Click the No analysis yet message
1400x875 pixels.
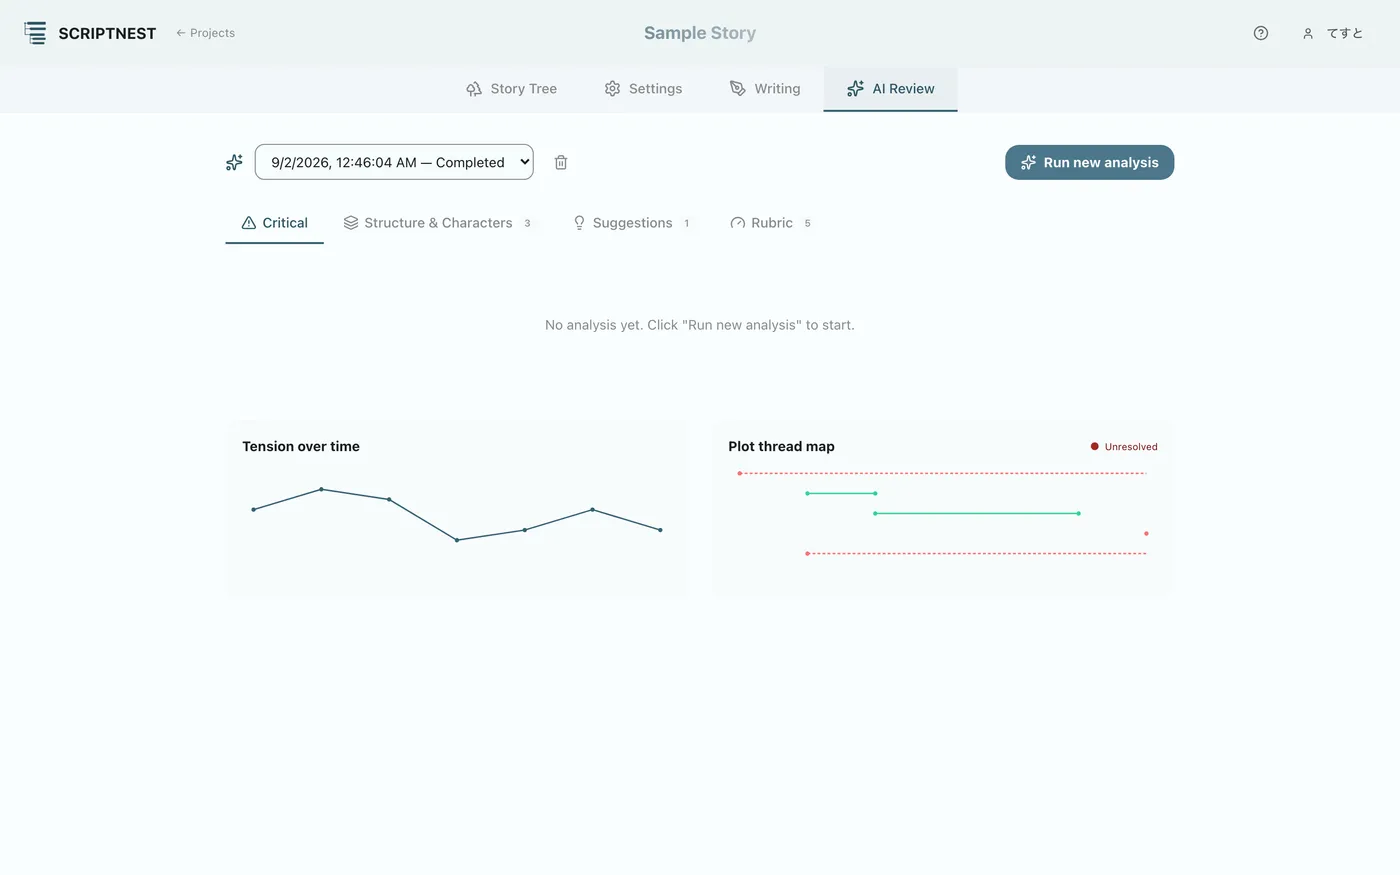[x=700, y=325]
